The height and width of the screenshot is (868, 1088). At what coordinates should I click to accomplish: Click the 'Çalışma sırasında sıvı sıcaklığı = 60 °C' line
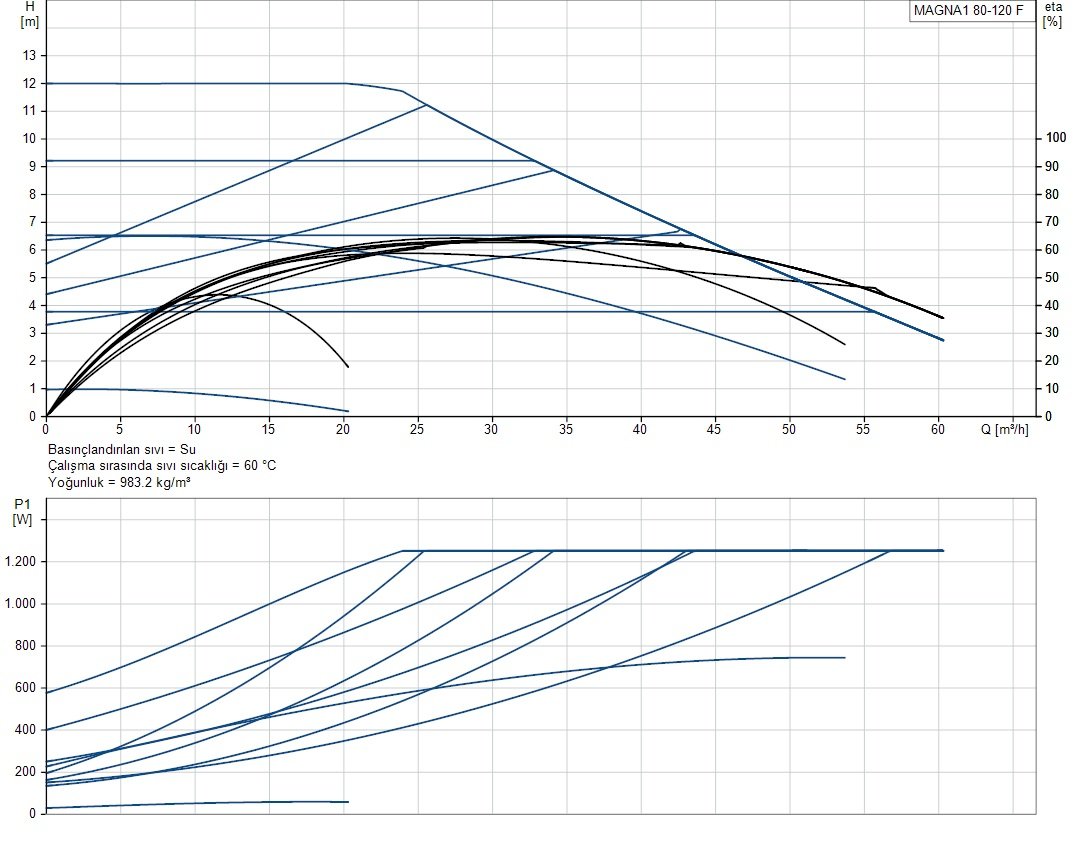pyautogui.click(x=162, y=466)
